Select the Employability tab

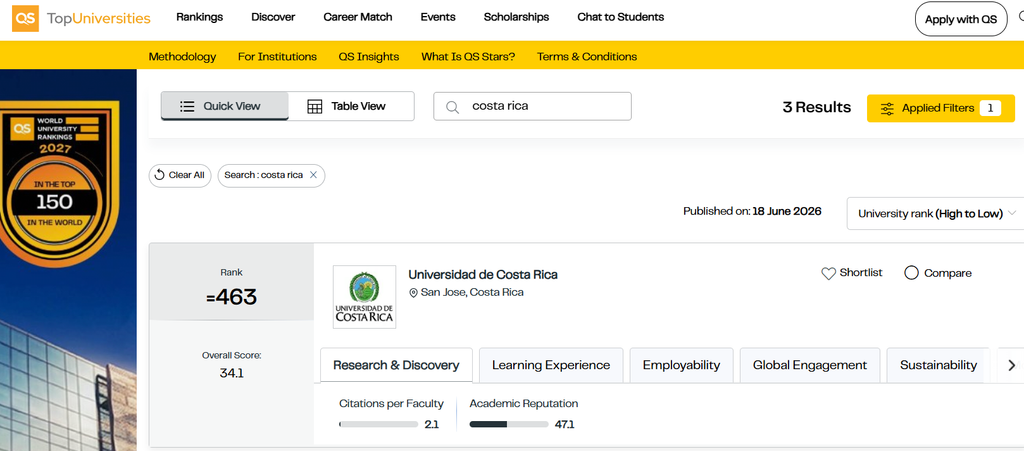(681, 365)
